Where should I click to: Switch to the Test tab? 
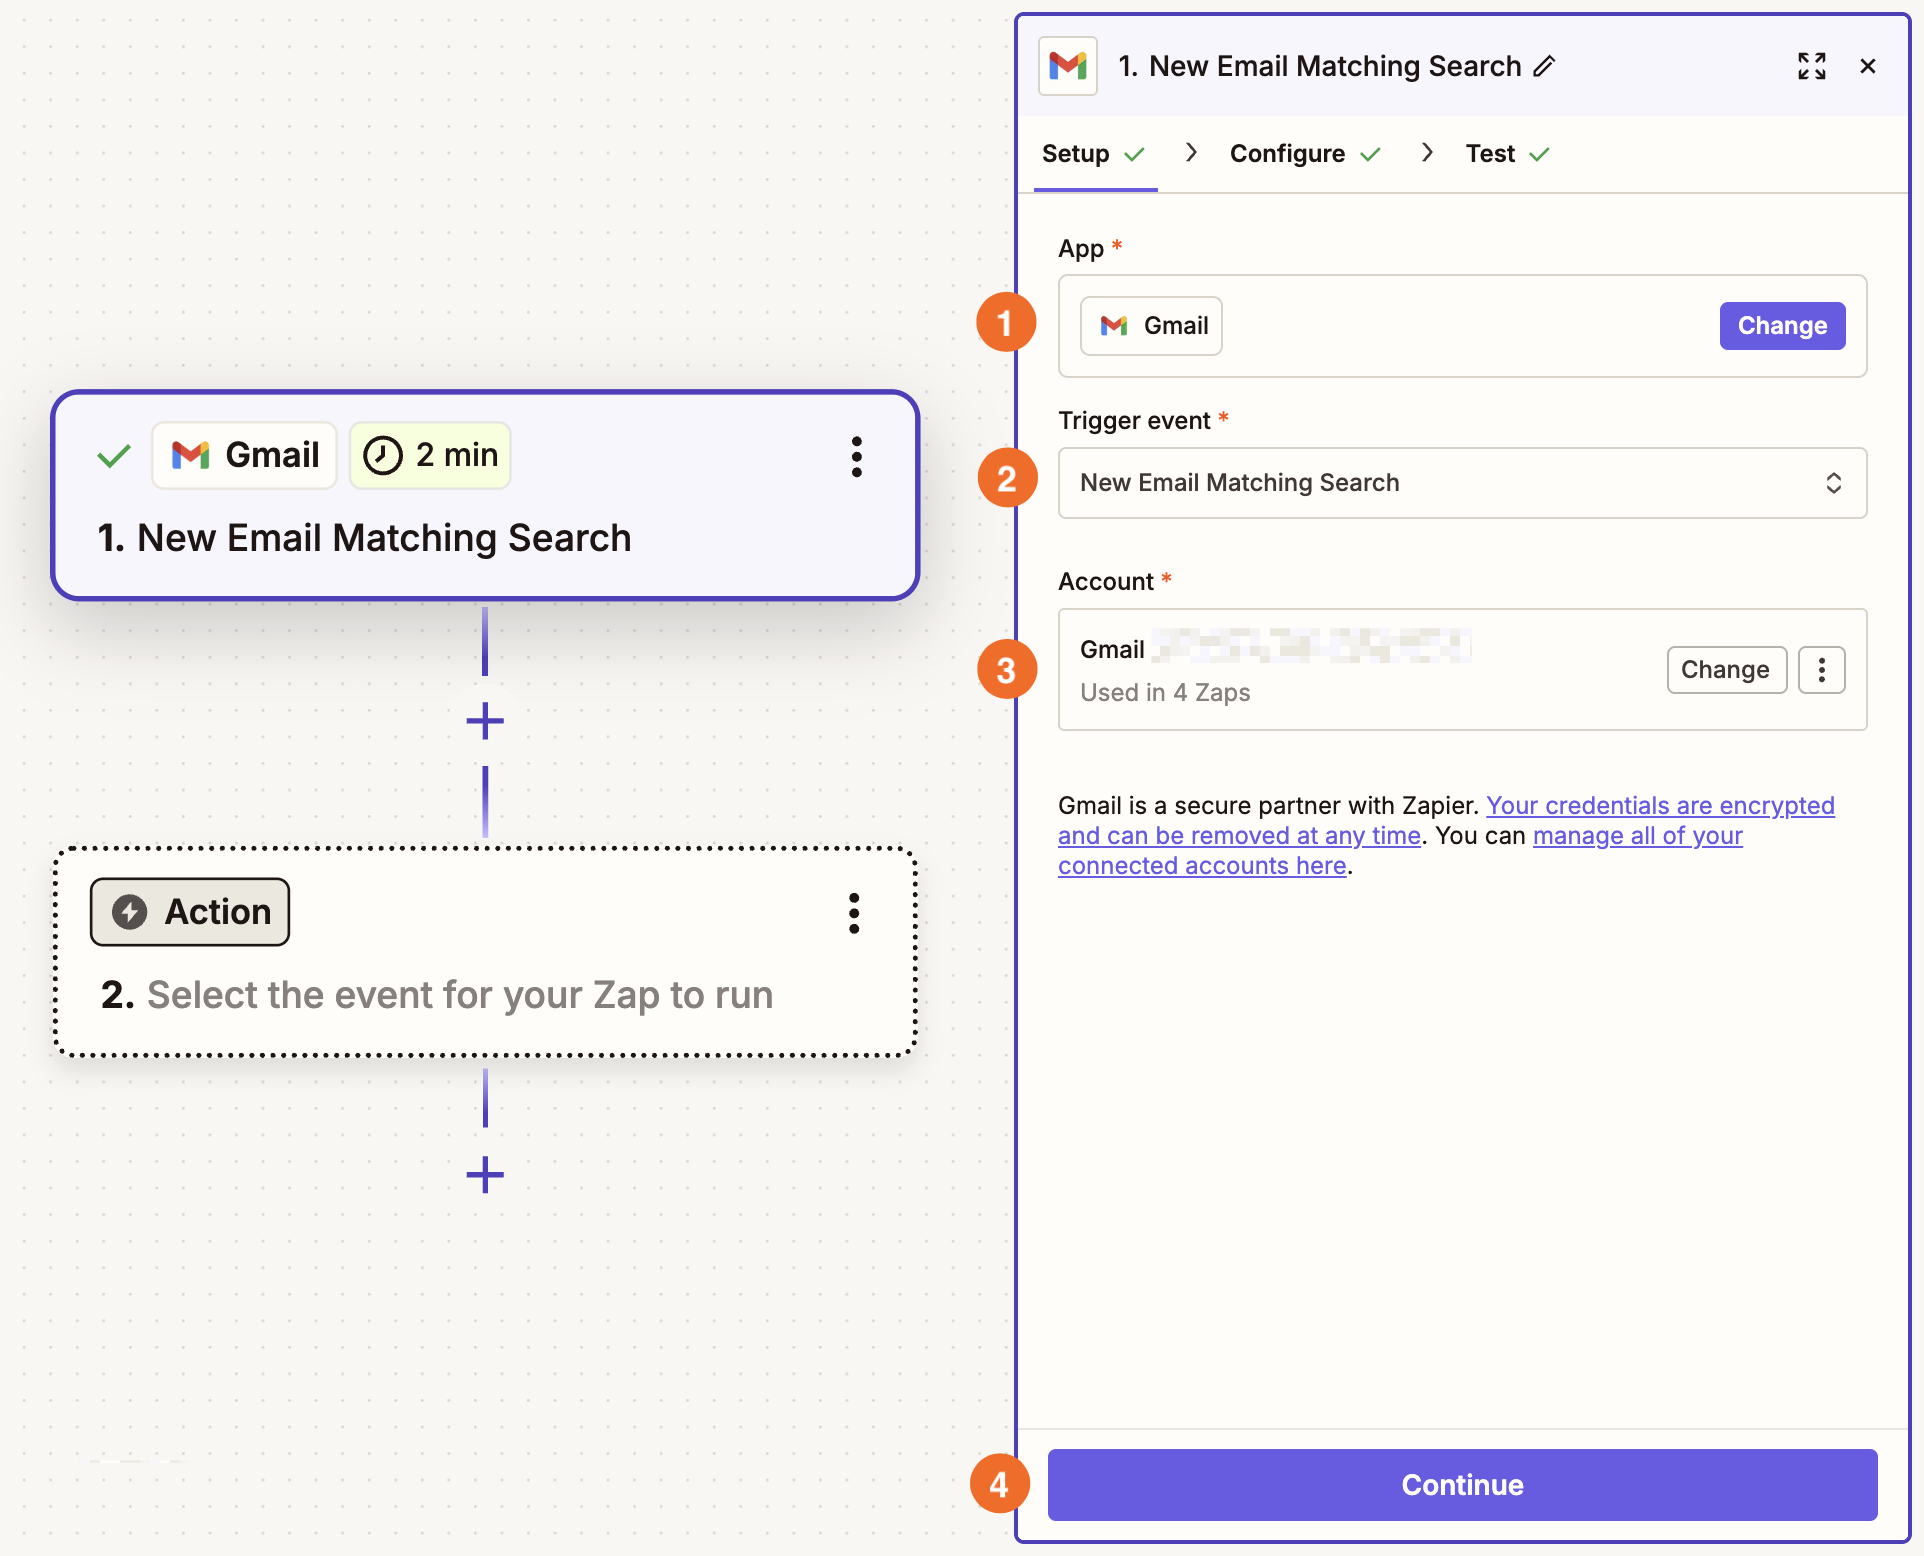(1491, 153)
